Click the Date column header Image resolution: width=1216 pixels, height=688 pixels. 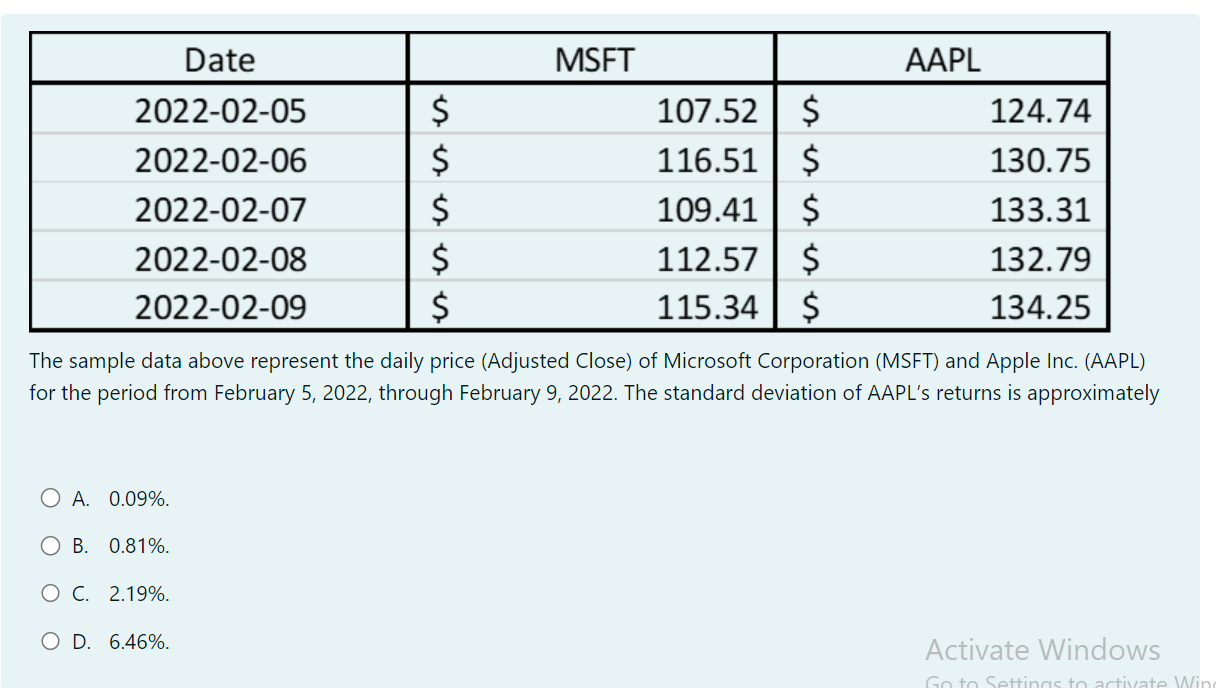[219, 59]
